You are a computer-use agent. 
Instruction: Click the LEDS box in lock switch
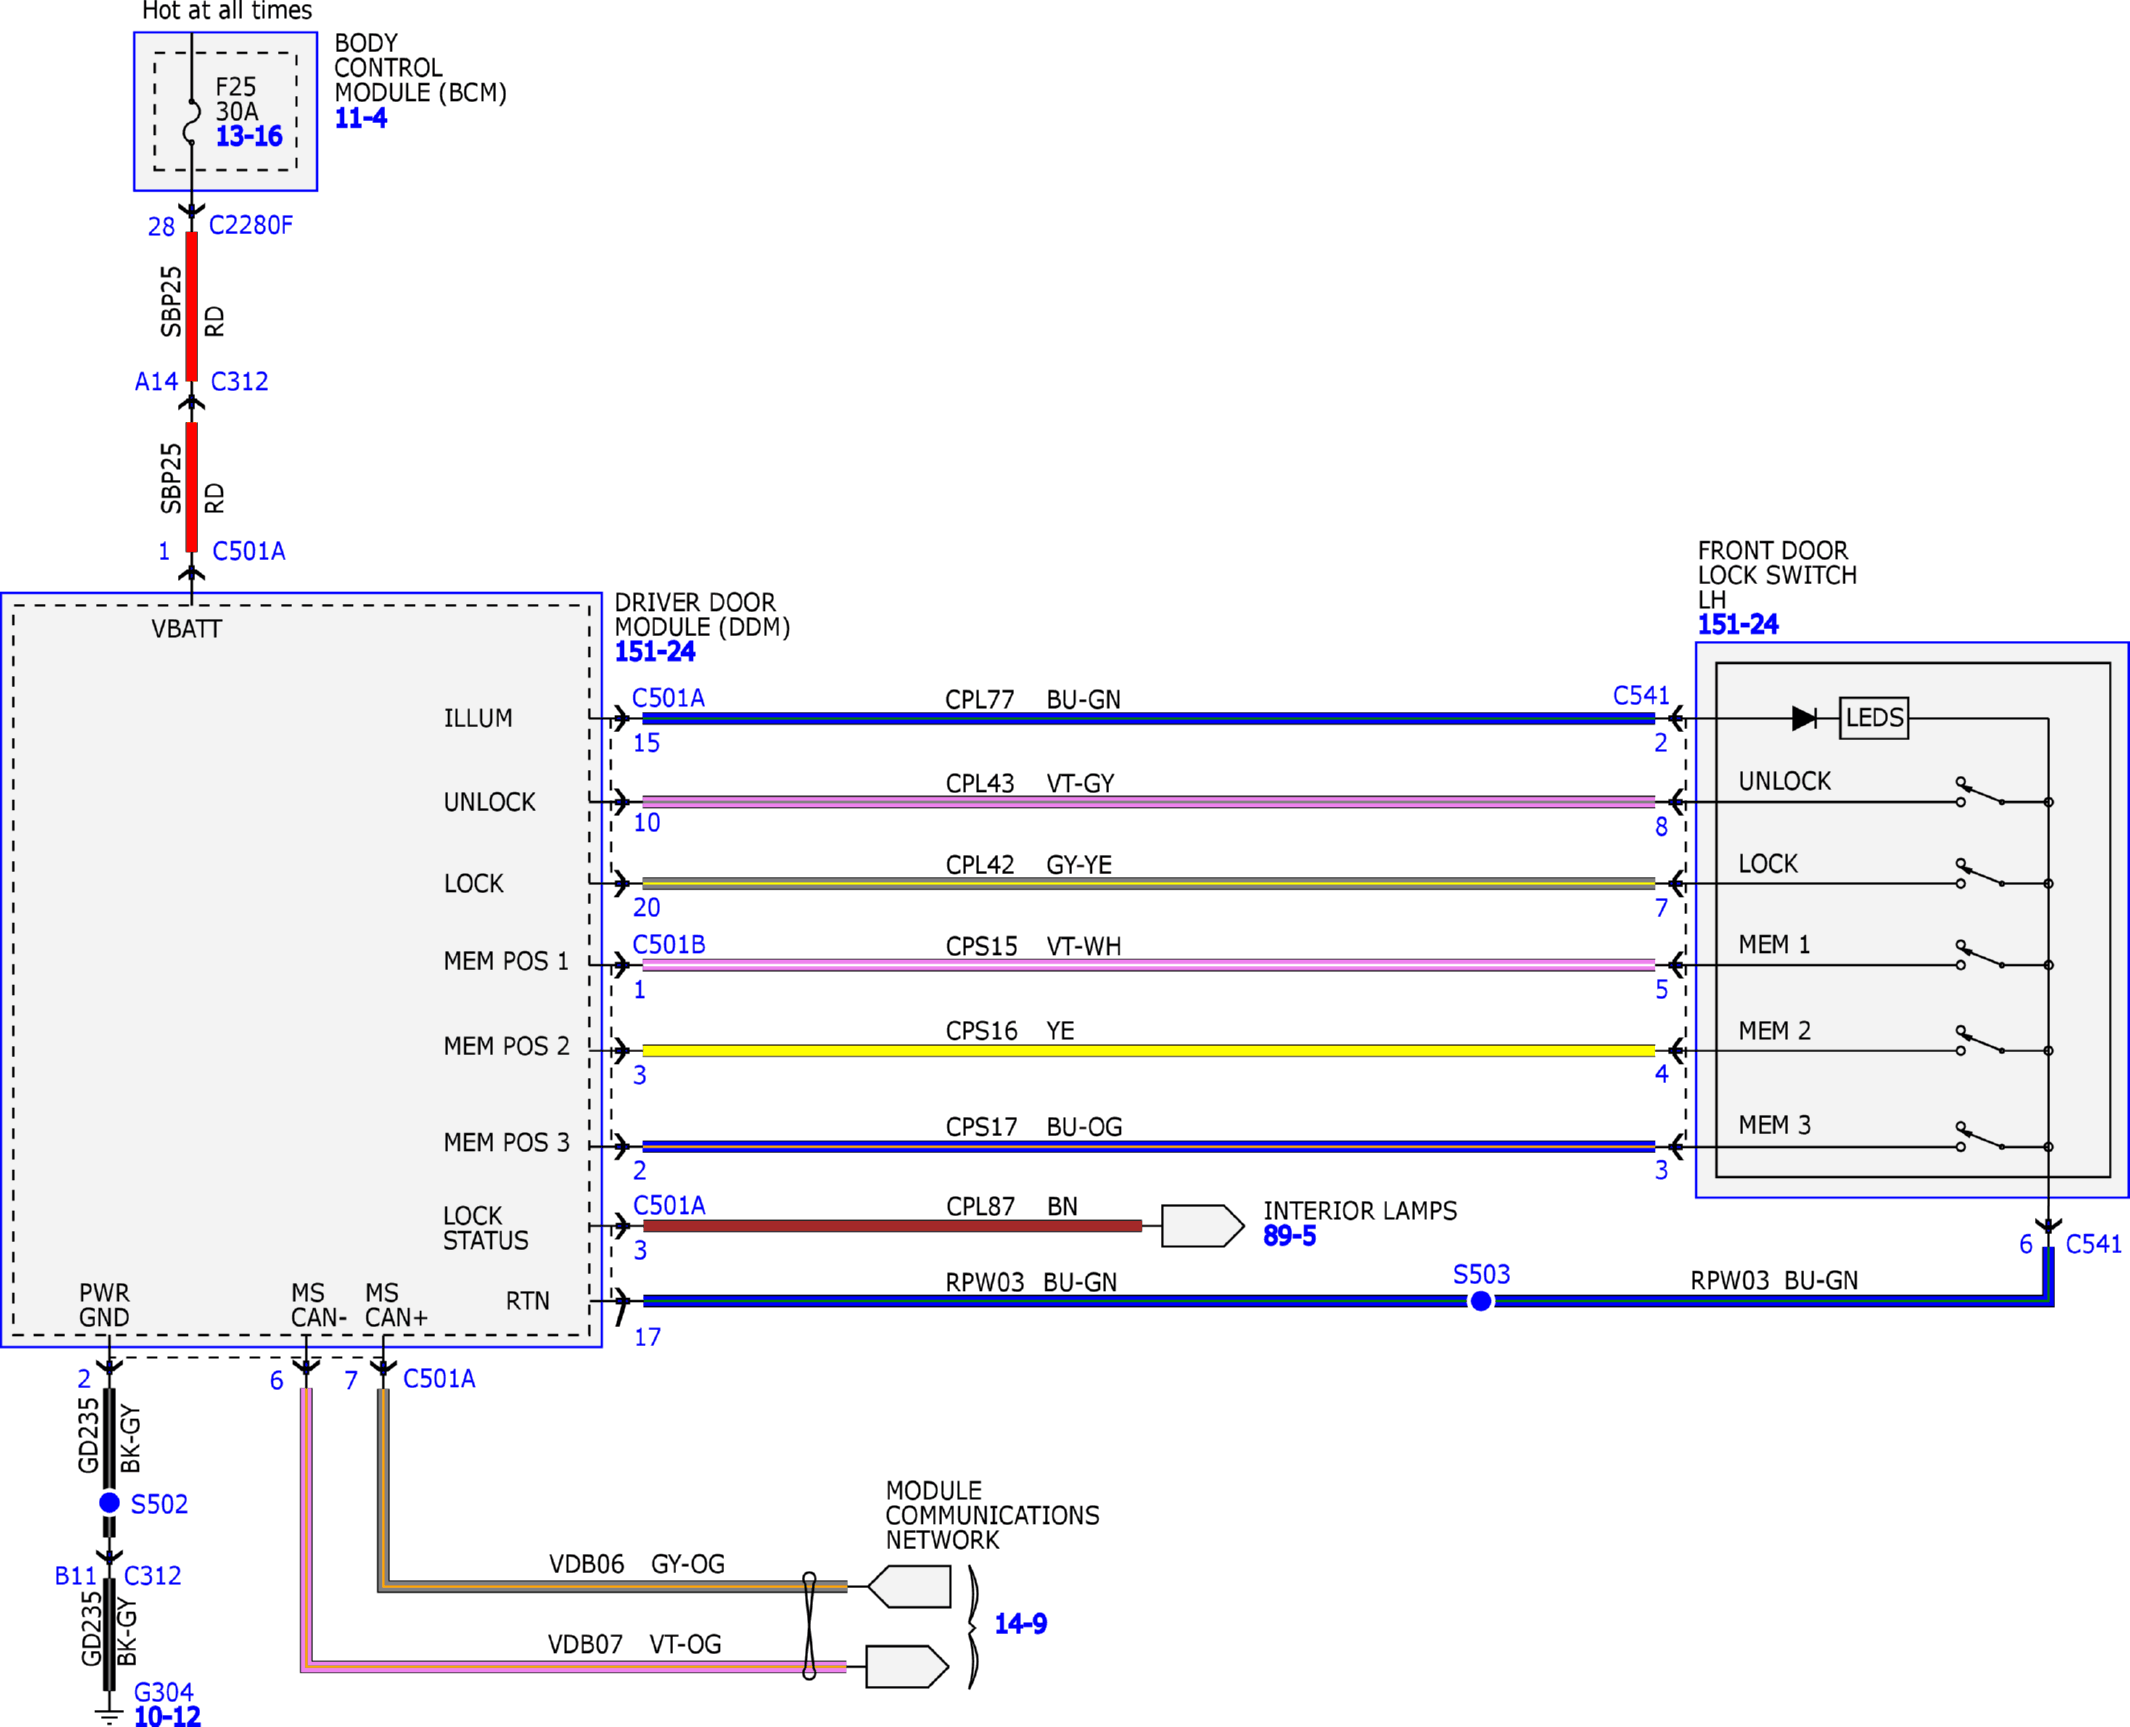(1874, 718)
